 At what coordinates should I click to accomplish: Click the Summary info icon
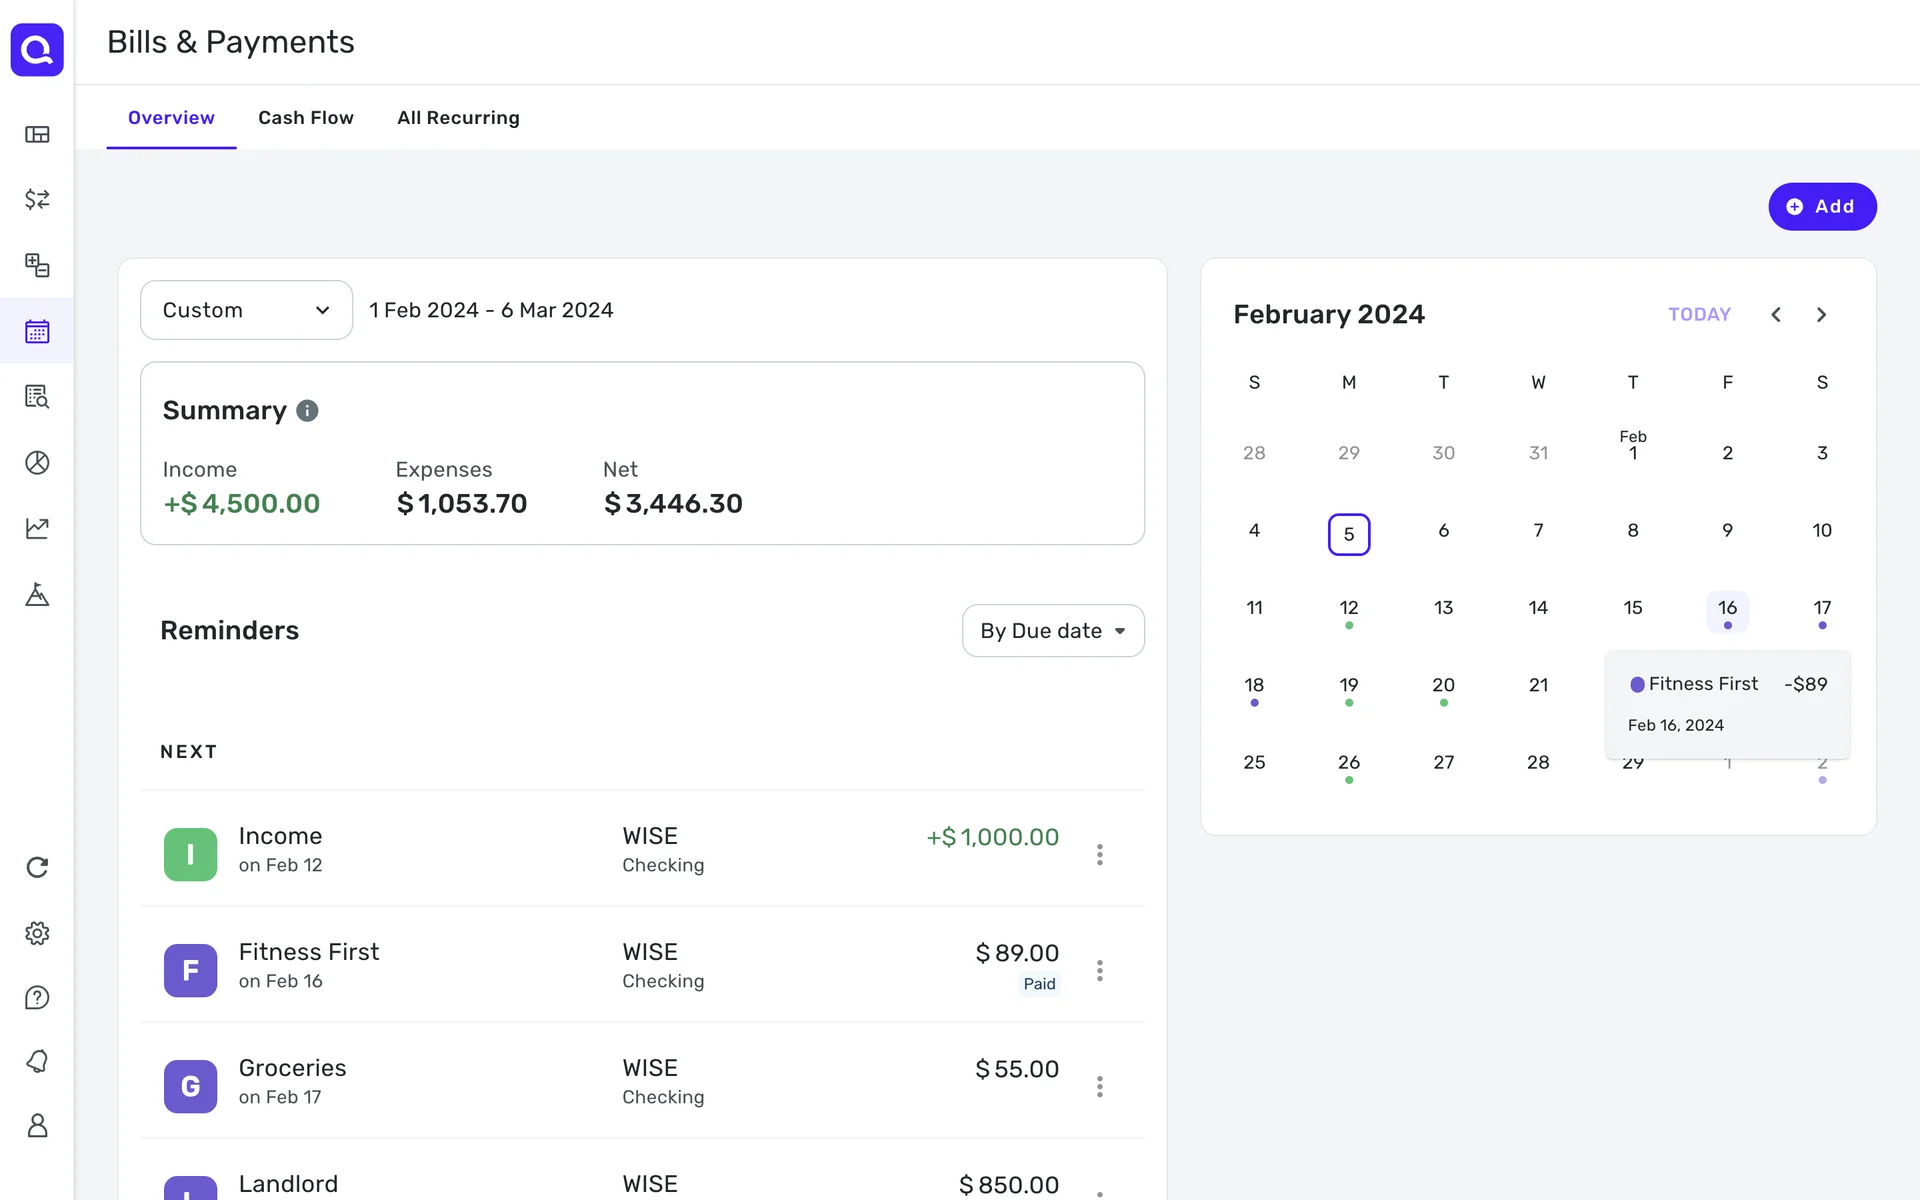tap(308, 411)
